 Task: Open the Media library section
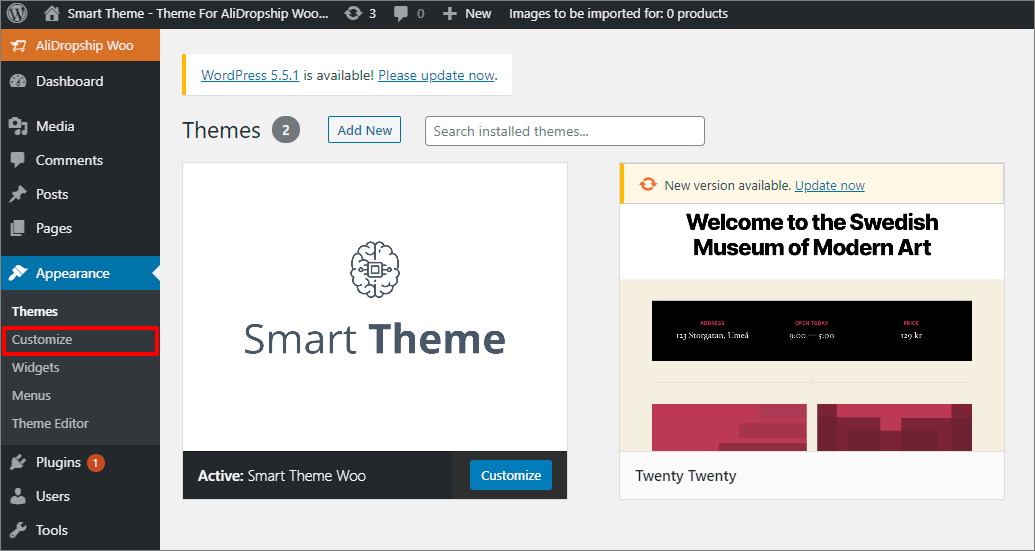55,126
